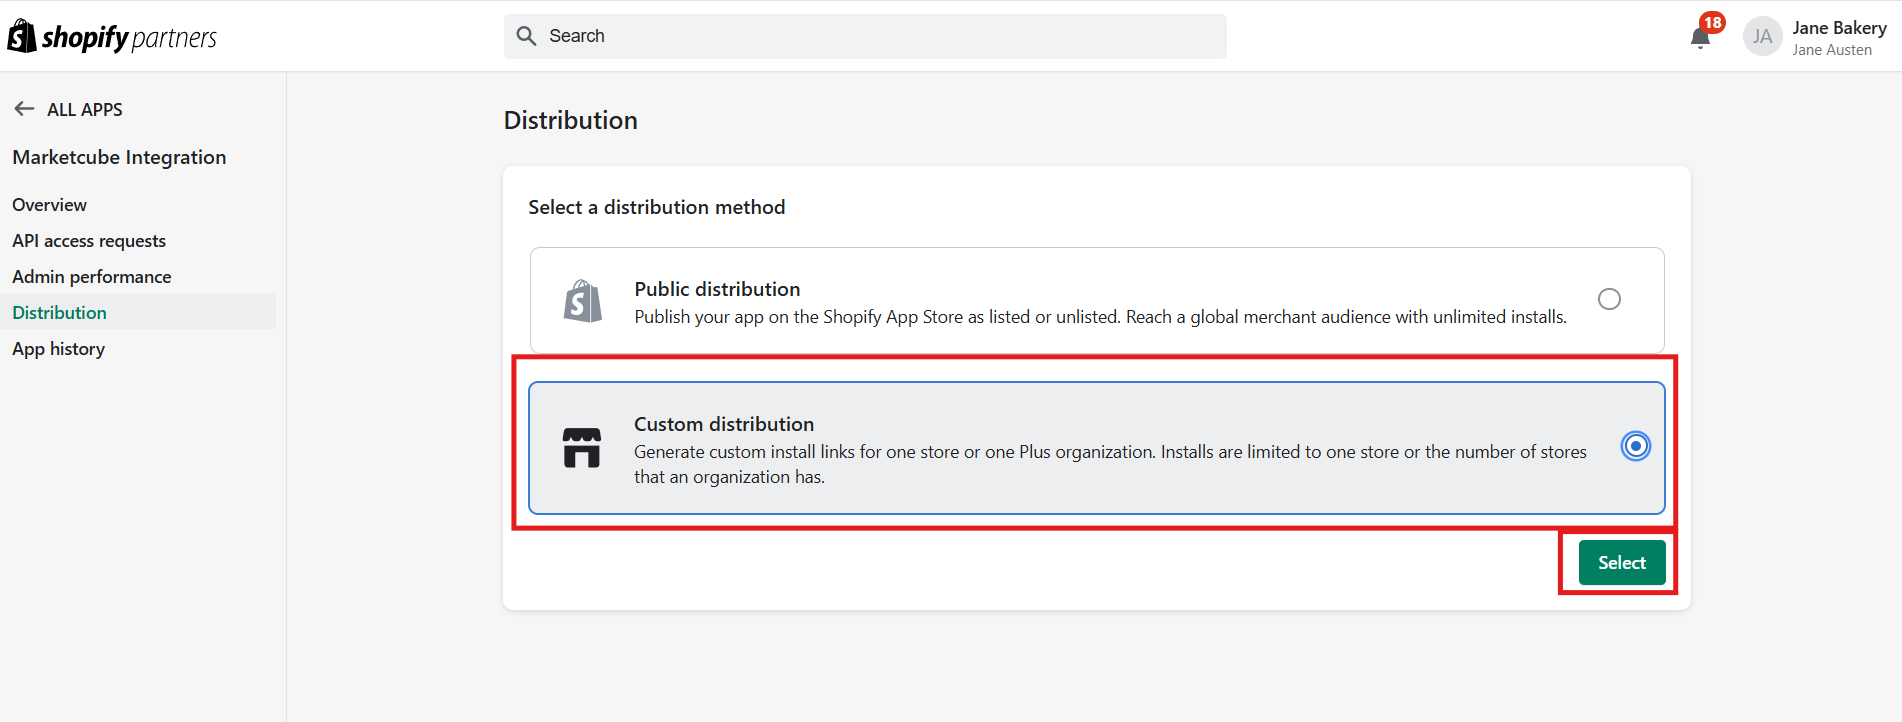The width and height of the screenshot is (1902, 722).
Task: Click the back arrow beside ALL APPS
Action: coord(24,109)
